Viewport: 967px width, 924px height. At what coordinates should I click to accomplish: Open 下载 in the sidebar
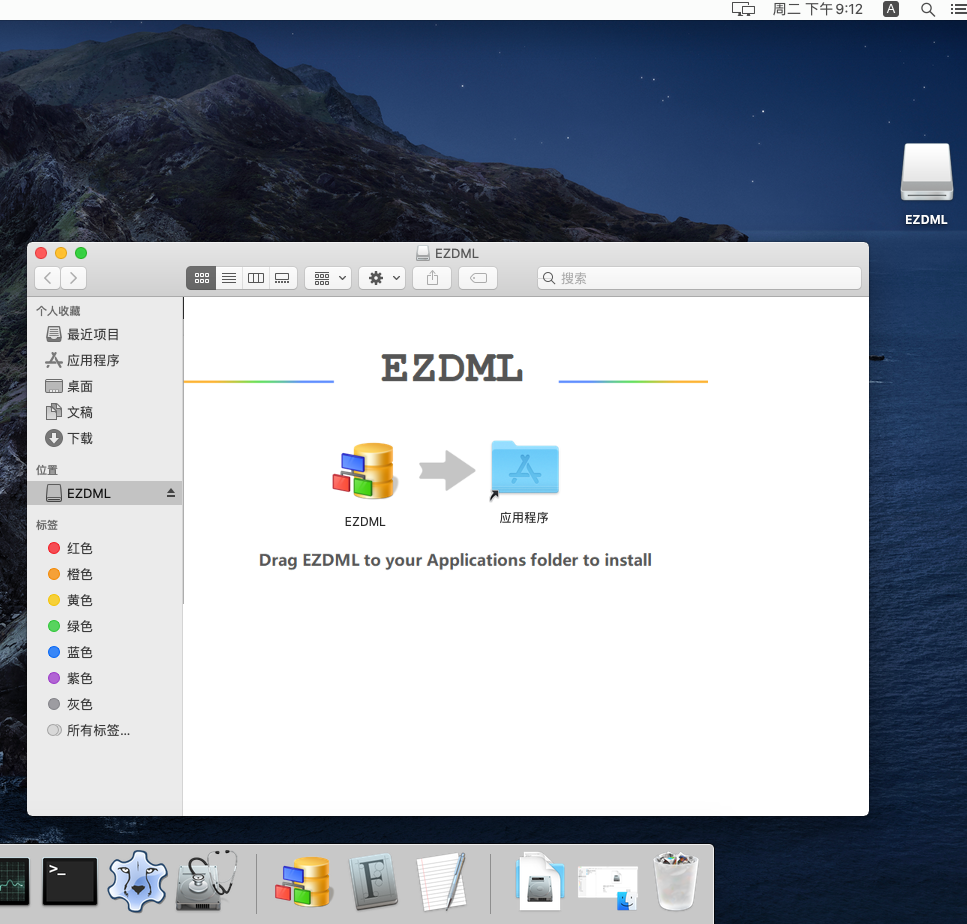[105, 438]
